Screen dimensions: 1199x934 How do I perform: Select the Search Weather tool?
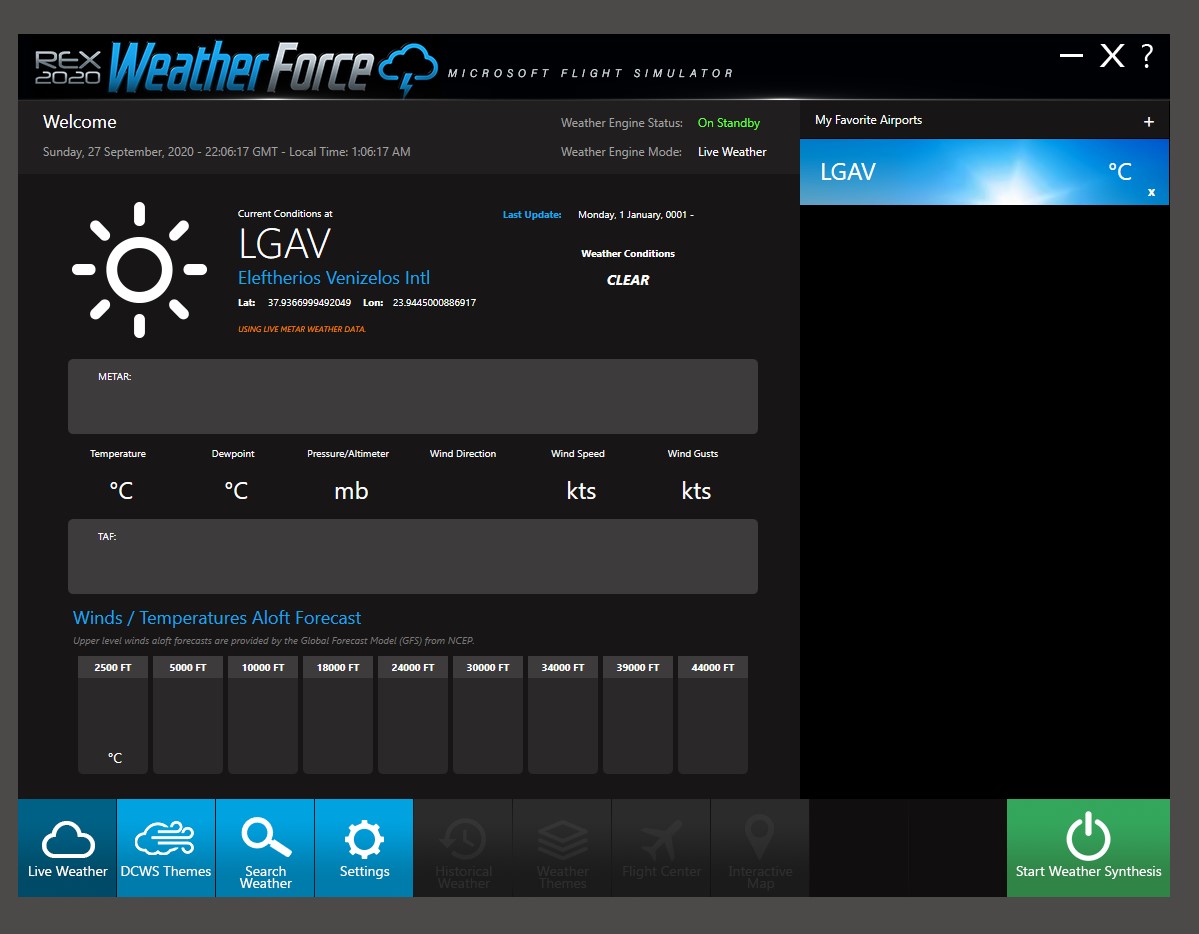tap(264, 848)
